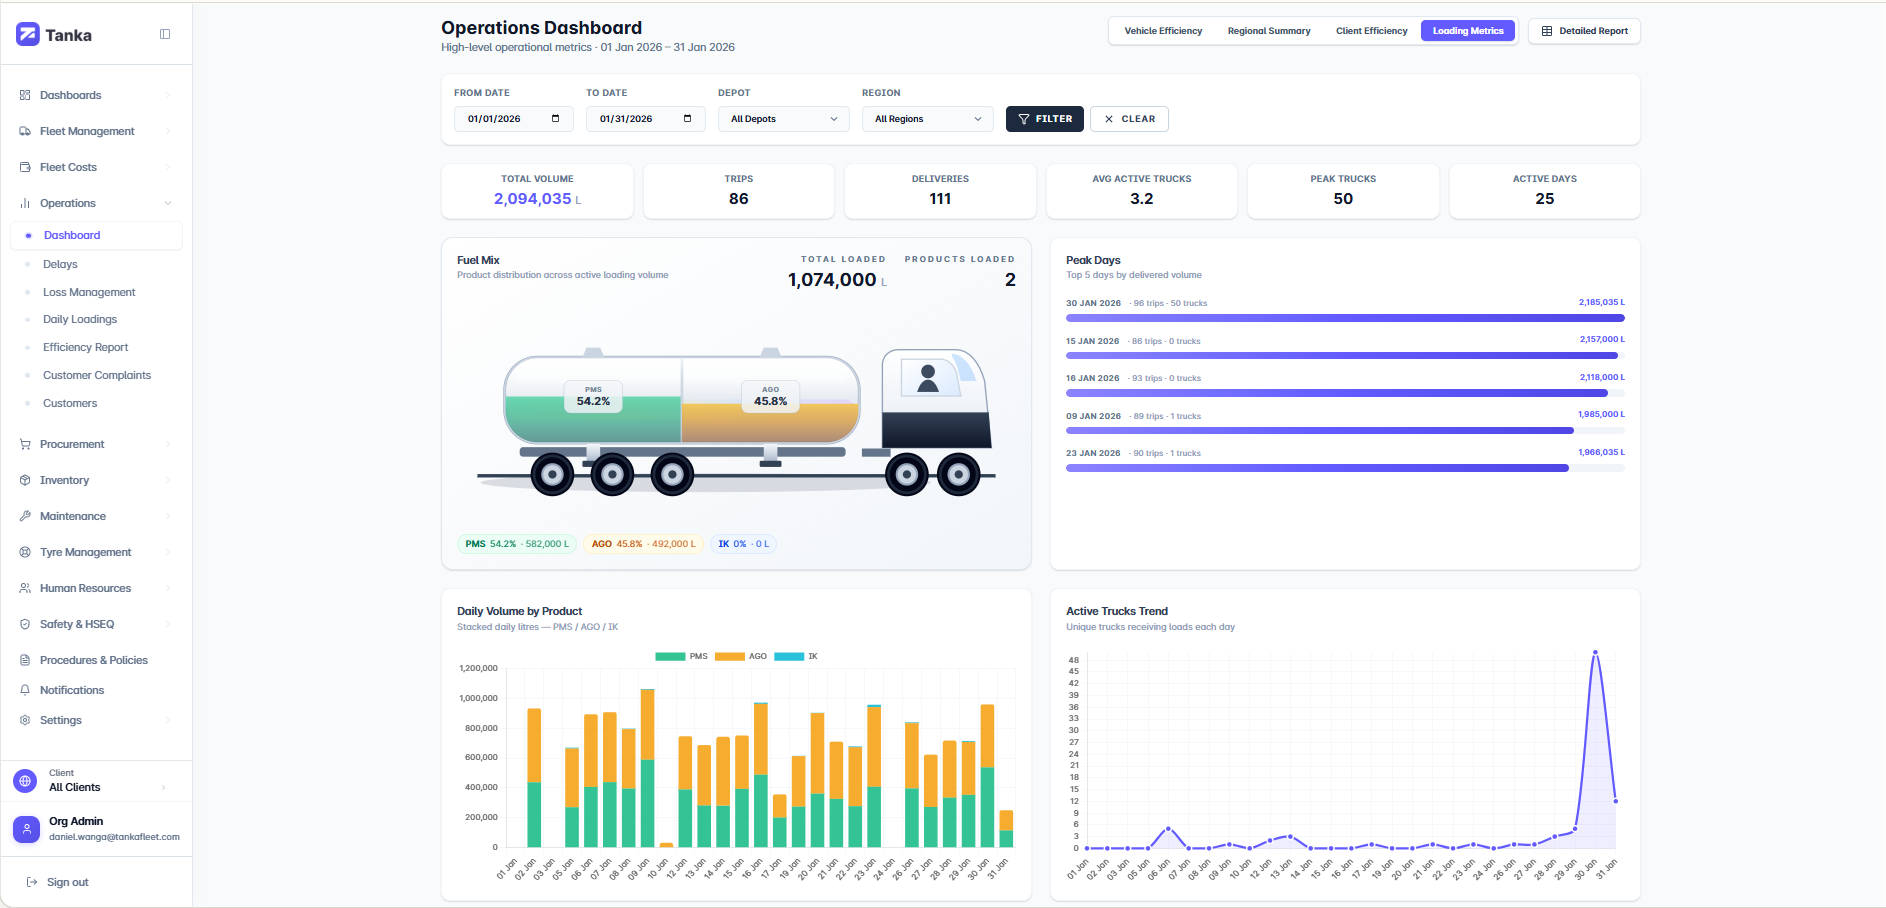Screen dimensions: 1886x908
Task: Open the All Depots dropdown
Action: point(783,118)
